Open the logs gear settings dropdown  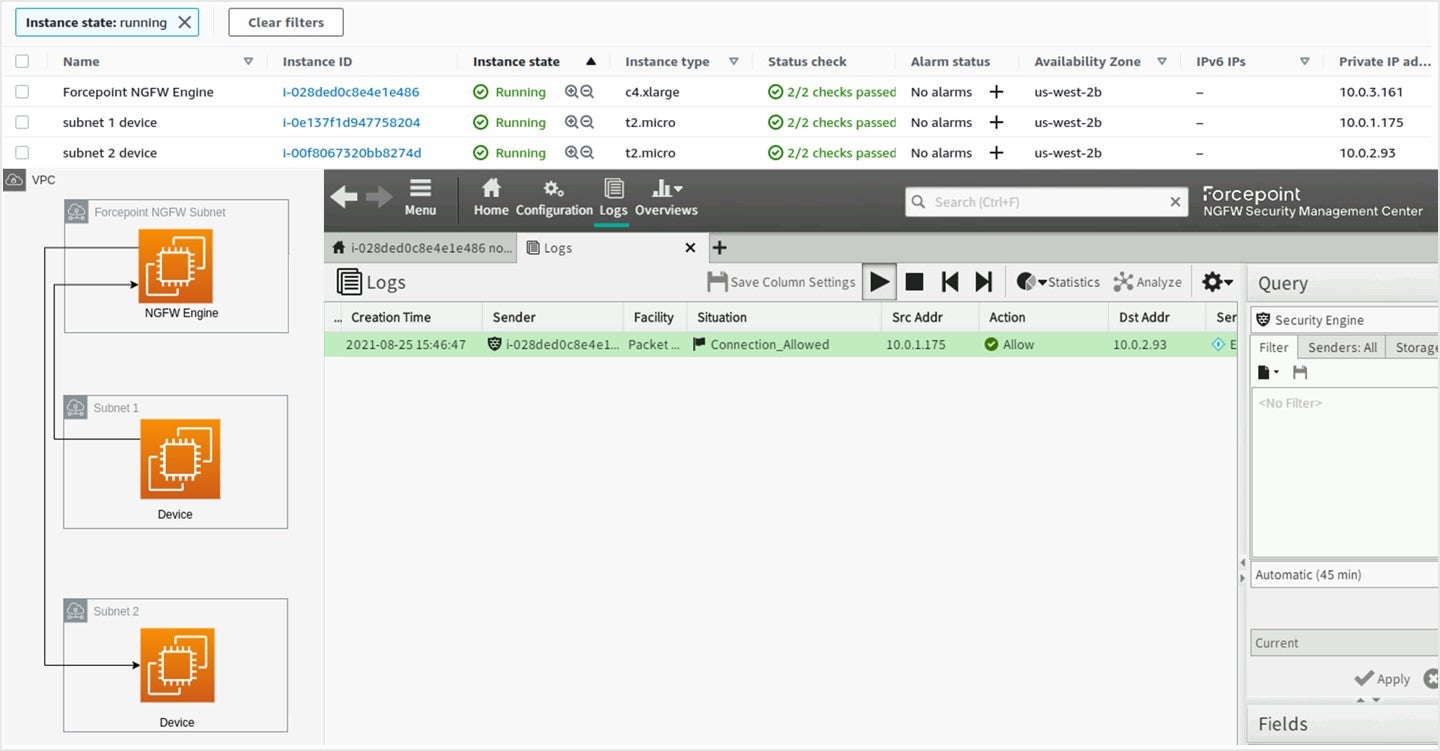coord(1217,282)
